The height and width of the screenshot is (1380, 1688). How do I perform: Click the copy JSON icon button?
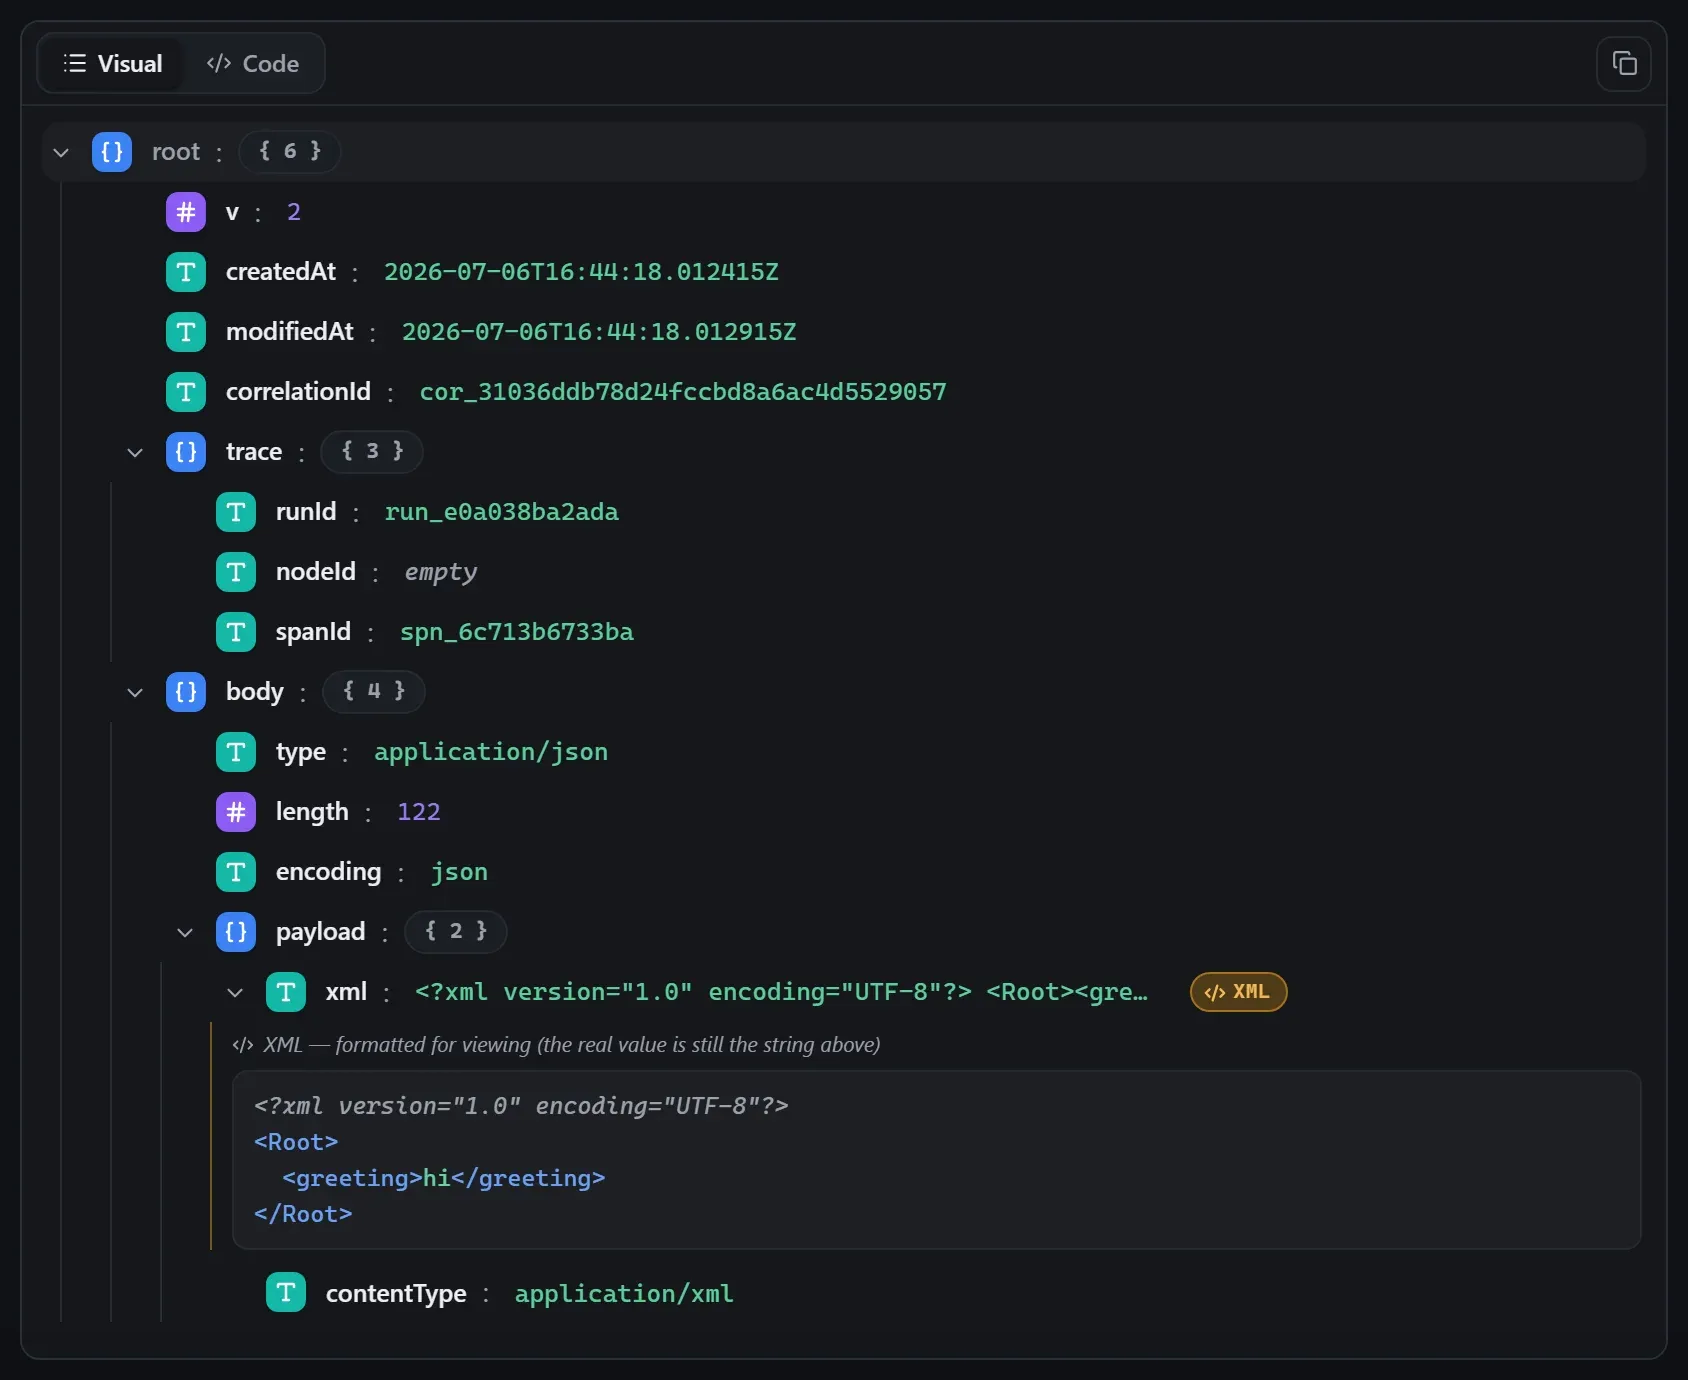click(x=1624, y=64)
